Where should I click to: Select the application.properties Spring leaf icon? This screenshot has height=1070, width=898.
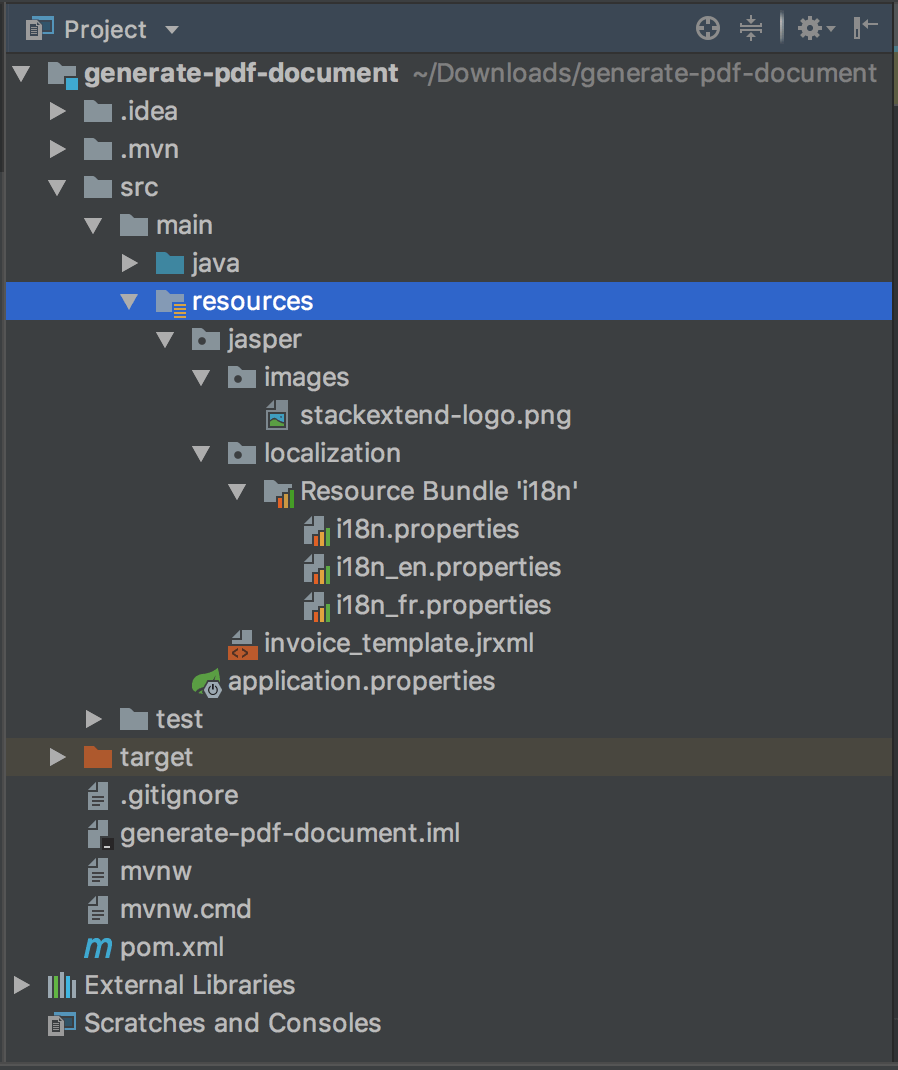point(205,681)
